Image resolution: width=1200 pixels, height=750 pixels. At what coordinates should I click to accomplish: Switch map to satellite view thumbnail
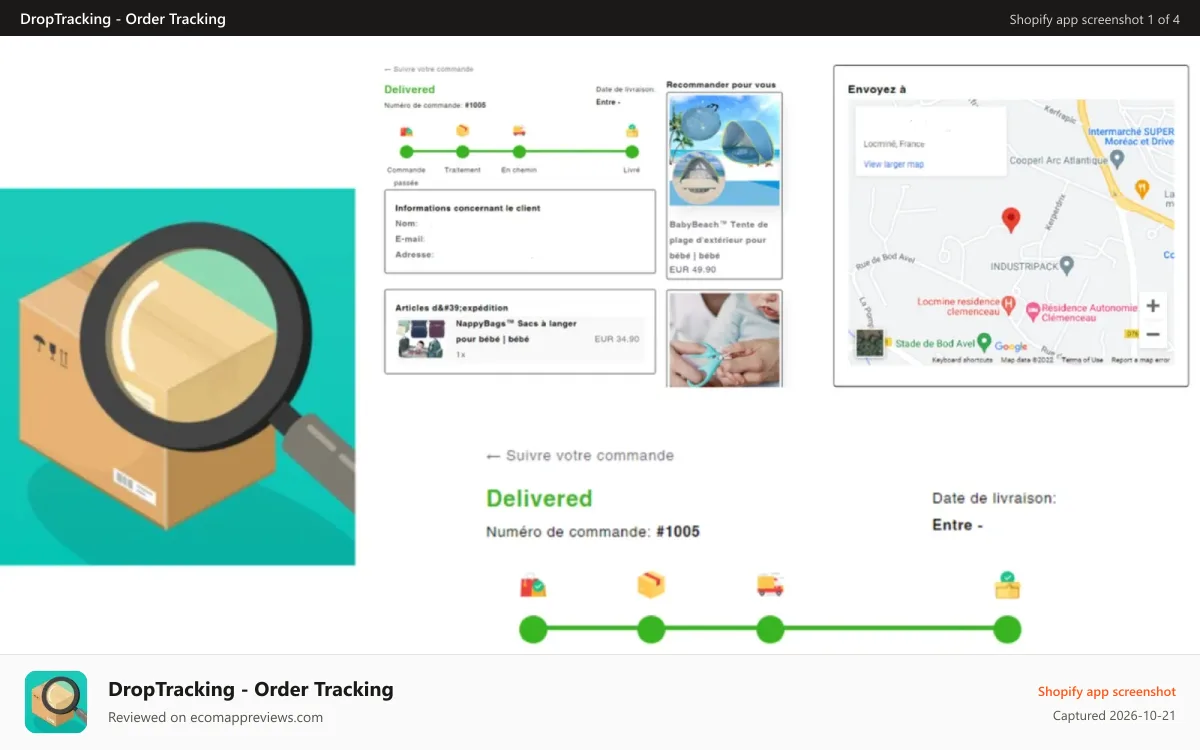pos(870,344)
